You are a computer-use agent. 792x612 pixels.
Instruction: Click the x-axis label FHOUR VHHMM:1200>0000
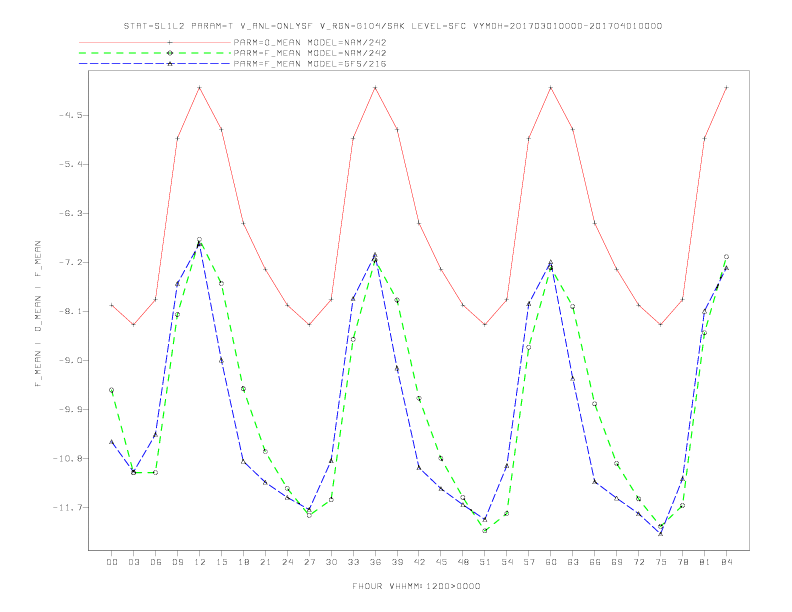pyautogui.click(x=416, y=586)
